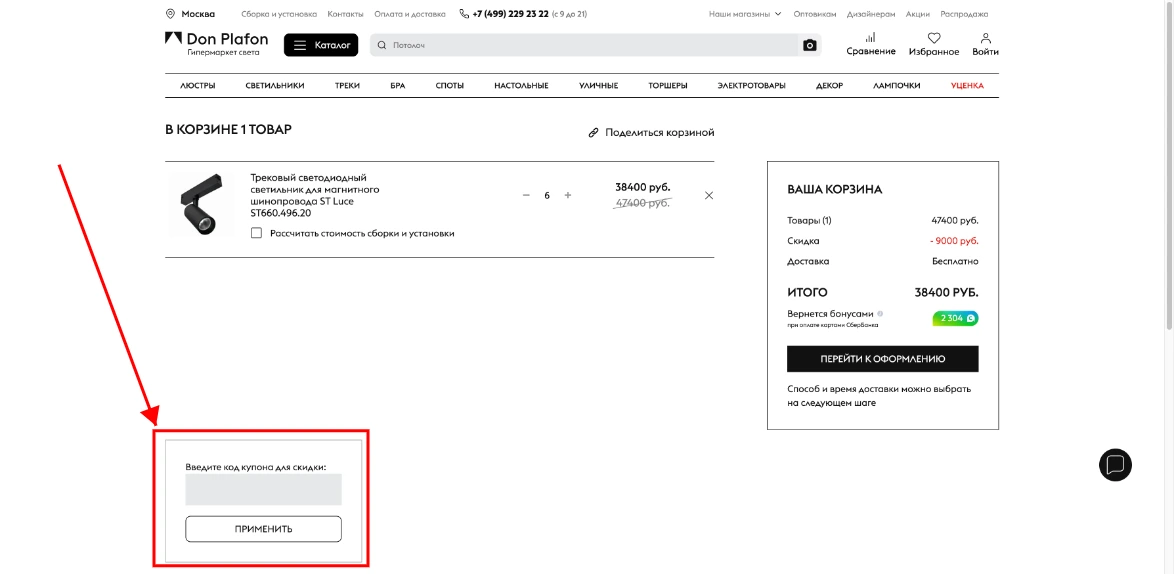Open Оптовикам link

(815, 13)
